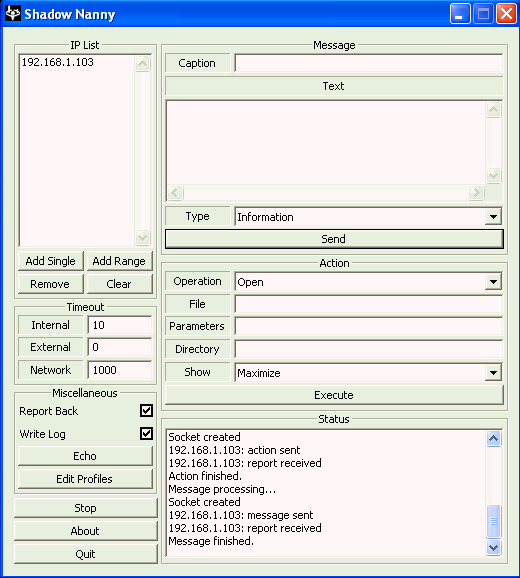Click the Status log scroll up arrow
This screenshot has height=578, width=520.
(493, 439)
